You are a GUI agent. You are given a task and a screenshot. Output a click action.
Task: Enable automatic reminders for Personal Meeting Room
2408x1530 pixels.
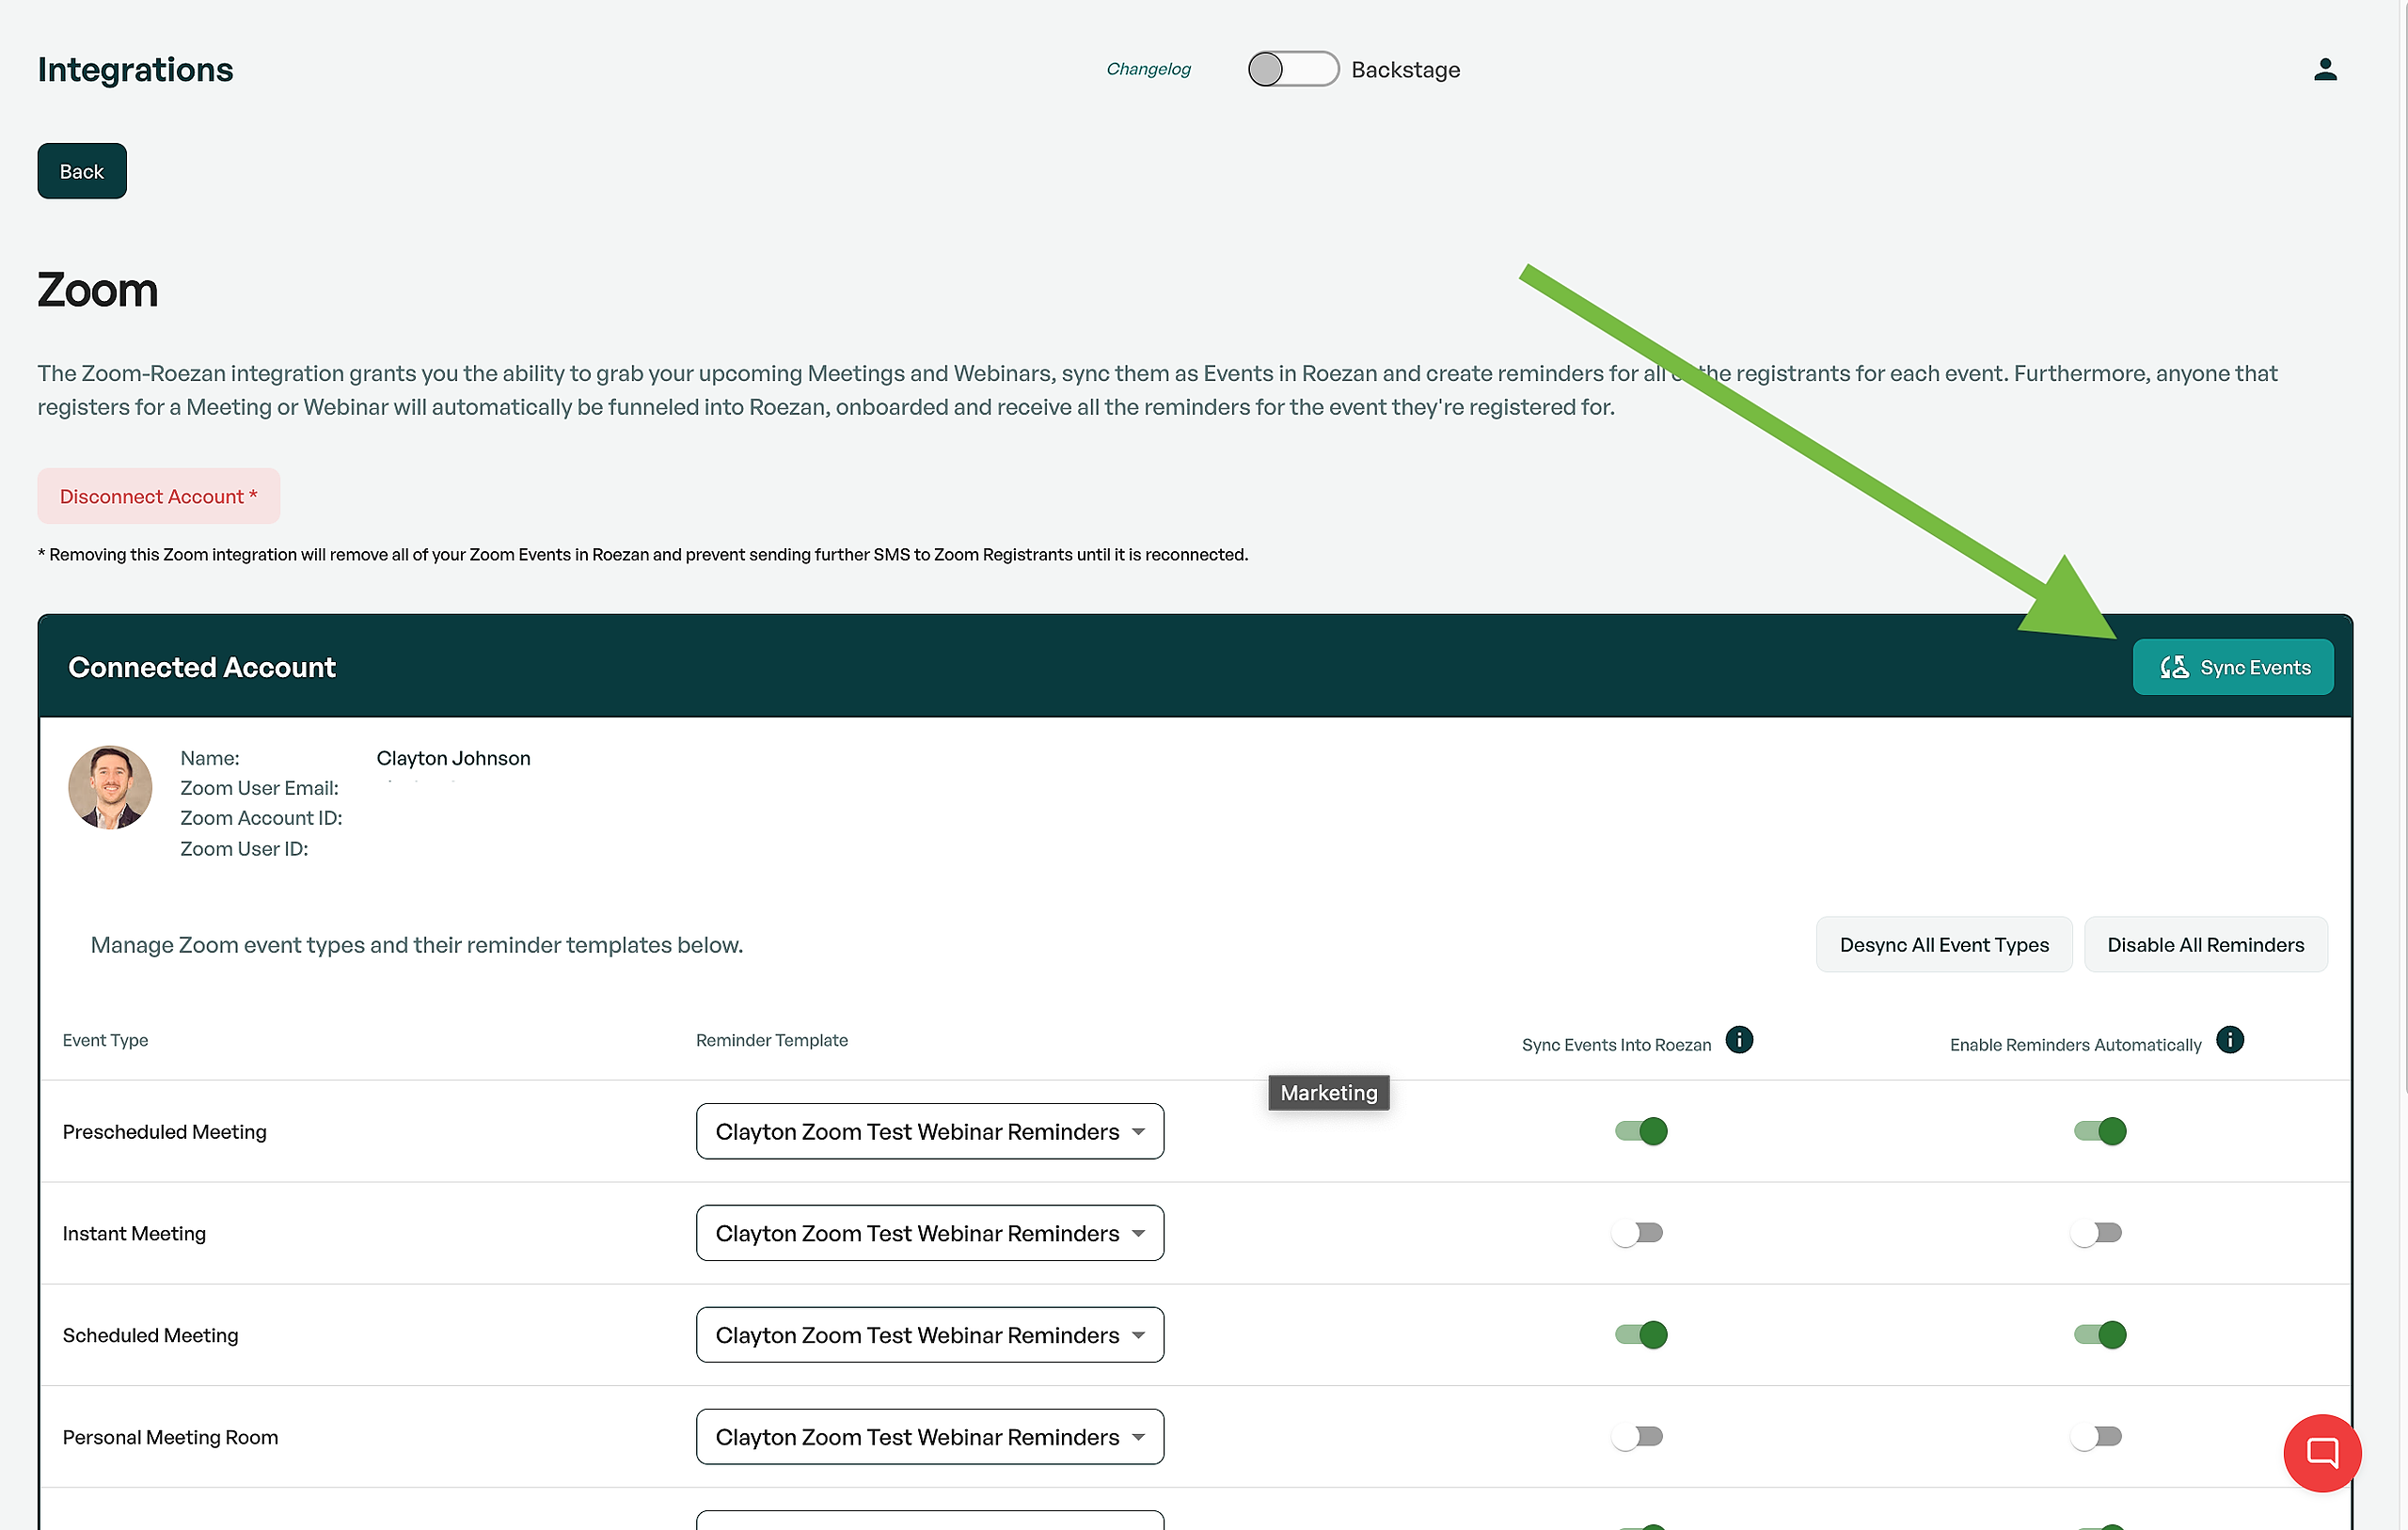click(x=2096, y=1437)
